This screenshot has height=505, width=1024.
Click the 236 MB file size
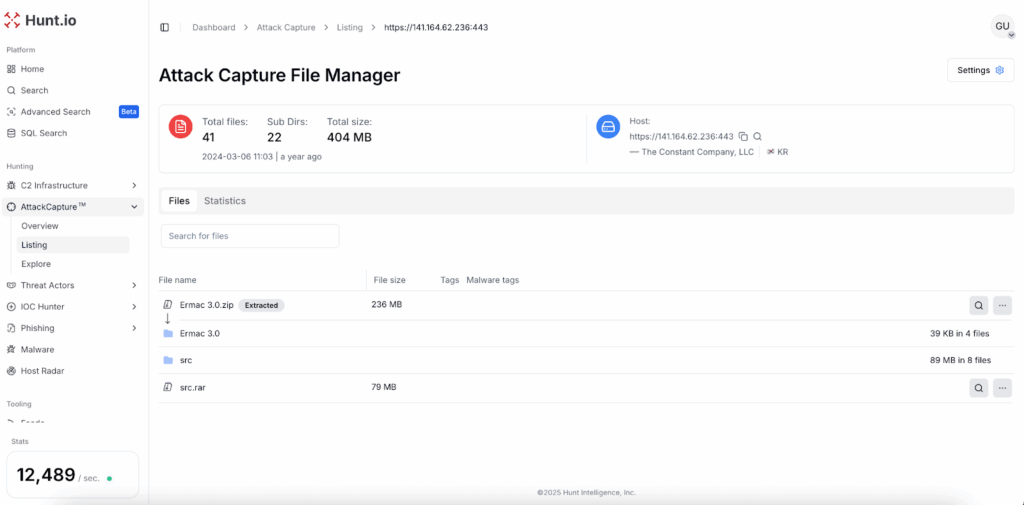click(387, 305)
